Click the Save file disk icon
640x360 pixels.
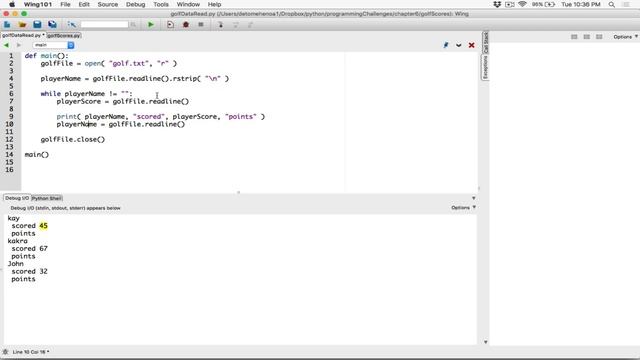pyautogui.click(x=37, y=24)
